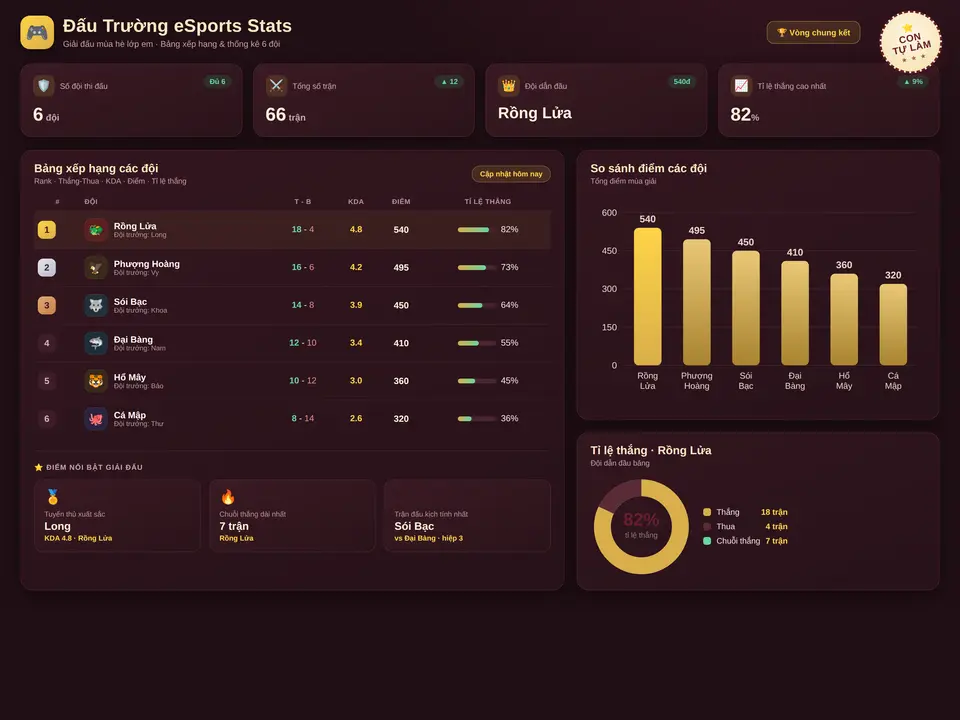Click the Thắng yellow legend swatch
960x720 pixels.
[x=707, y=512]
